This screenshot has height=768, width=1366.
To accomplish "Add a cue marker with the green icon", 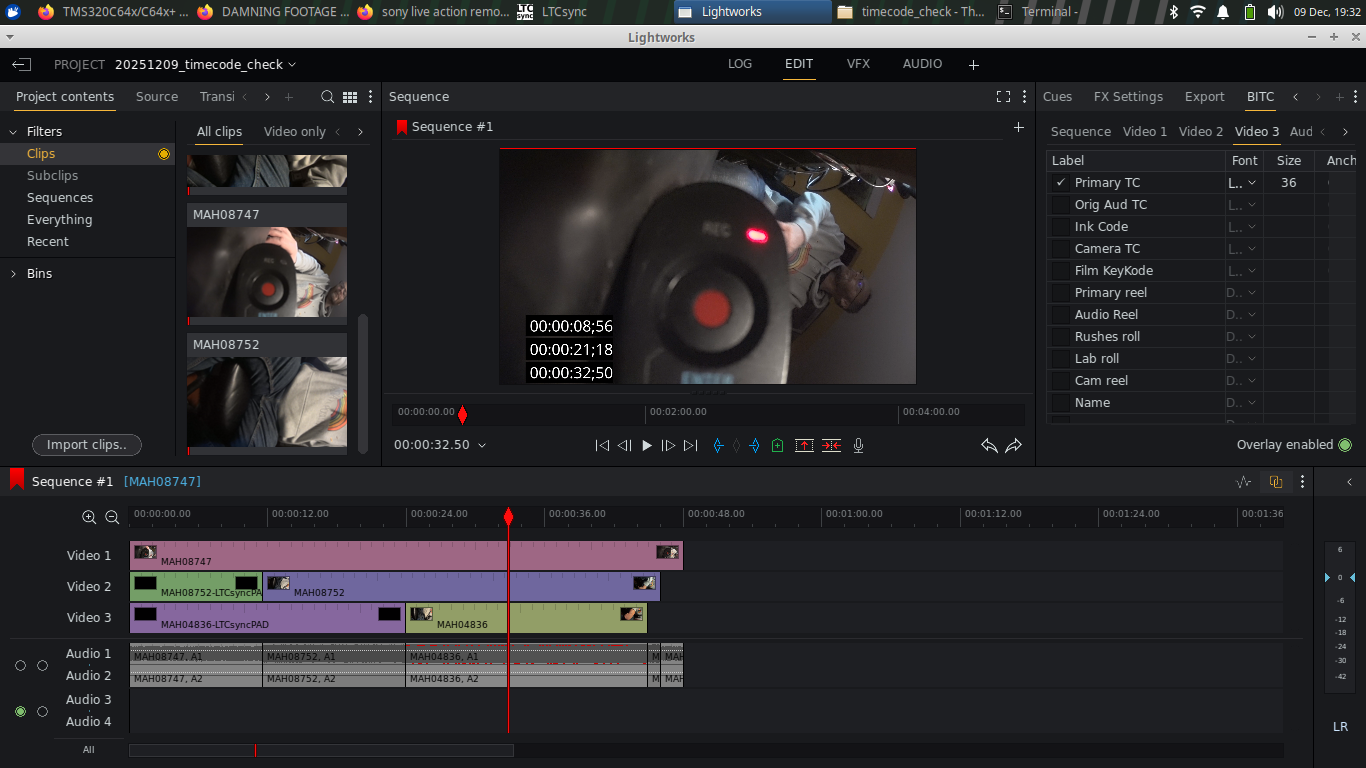I will coord(778,445).
